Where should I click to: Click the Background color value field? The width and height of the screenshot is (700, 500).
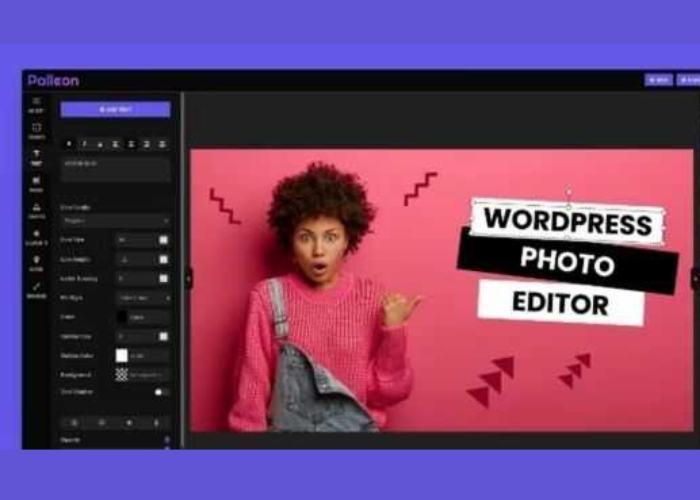pyautogui.click(x=150, y=375)
